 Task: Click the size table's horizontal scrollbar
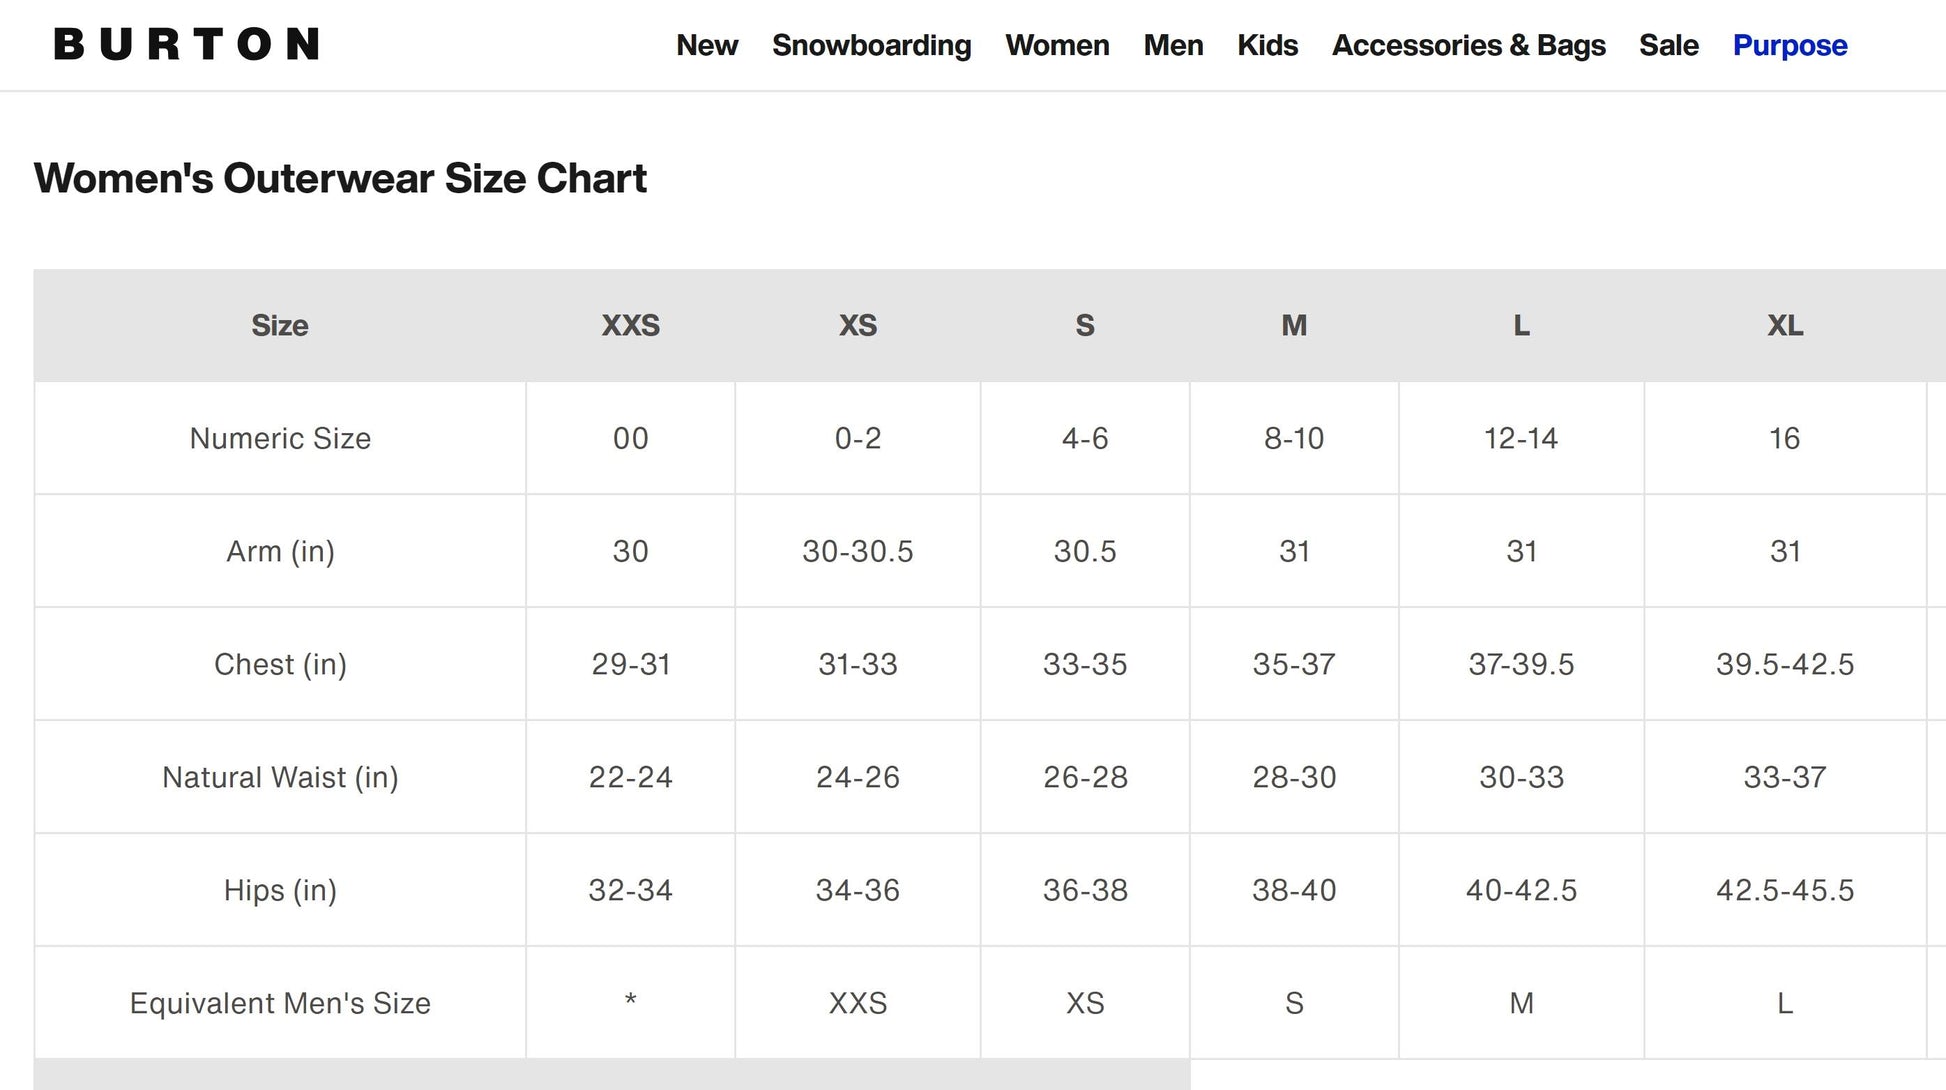(612, 1075)
